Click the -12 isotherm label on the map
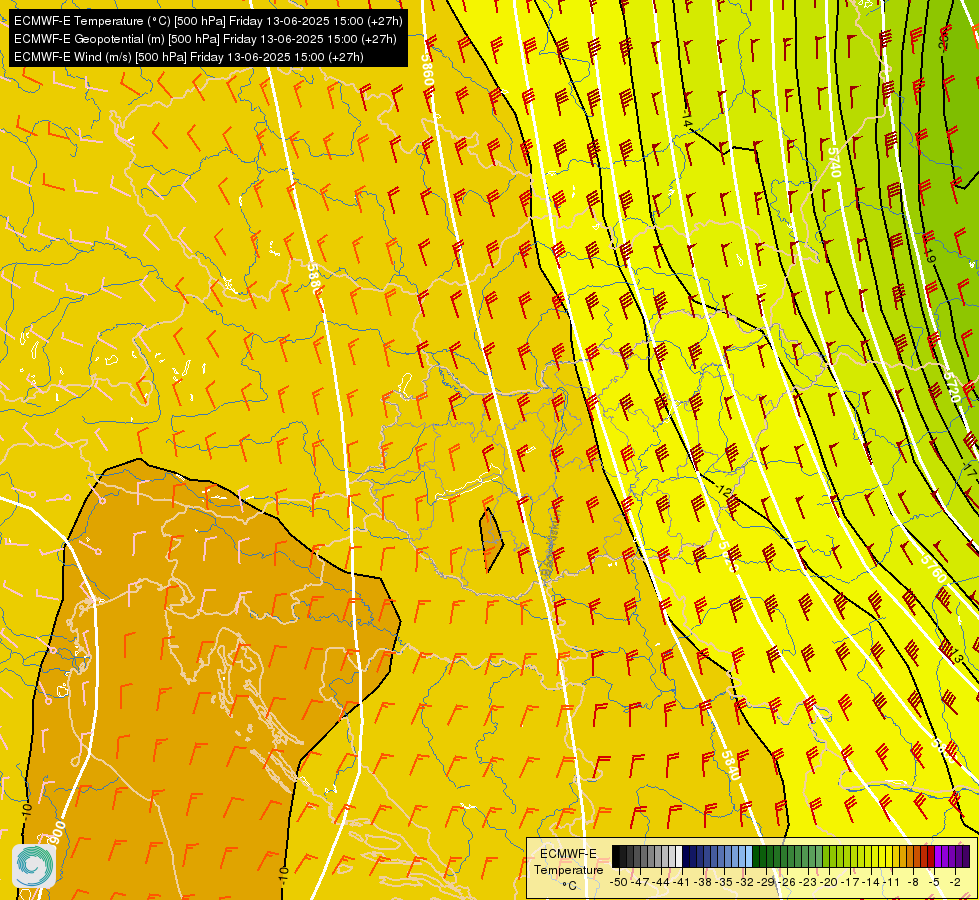This screenshot has width=979, height=900. (724, 492)
